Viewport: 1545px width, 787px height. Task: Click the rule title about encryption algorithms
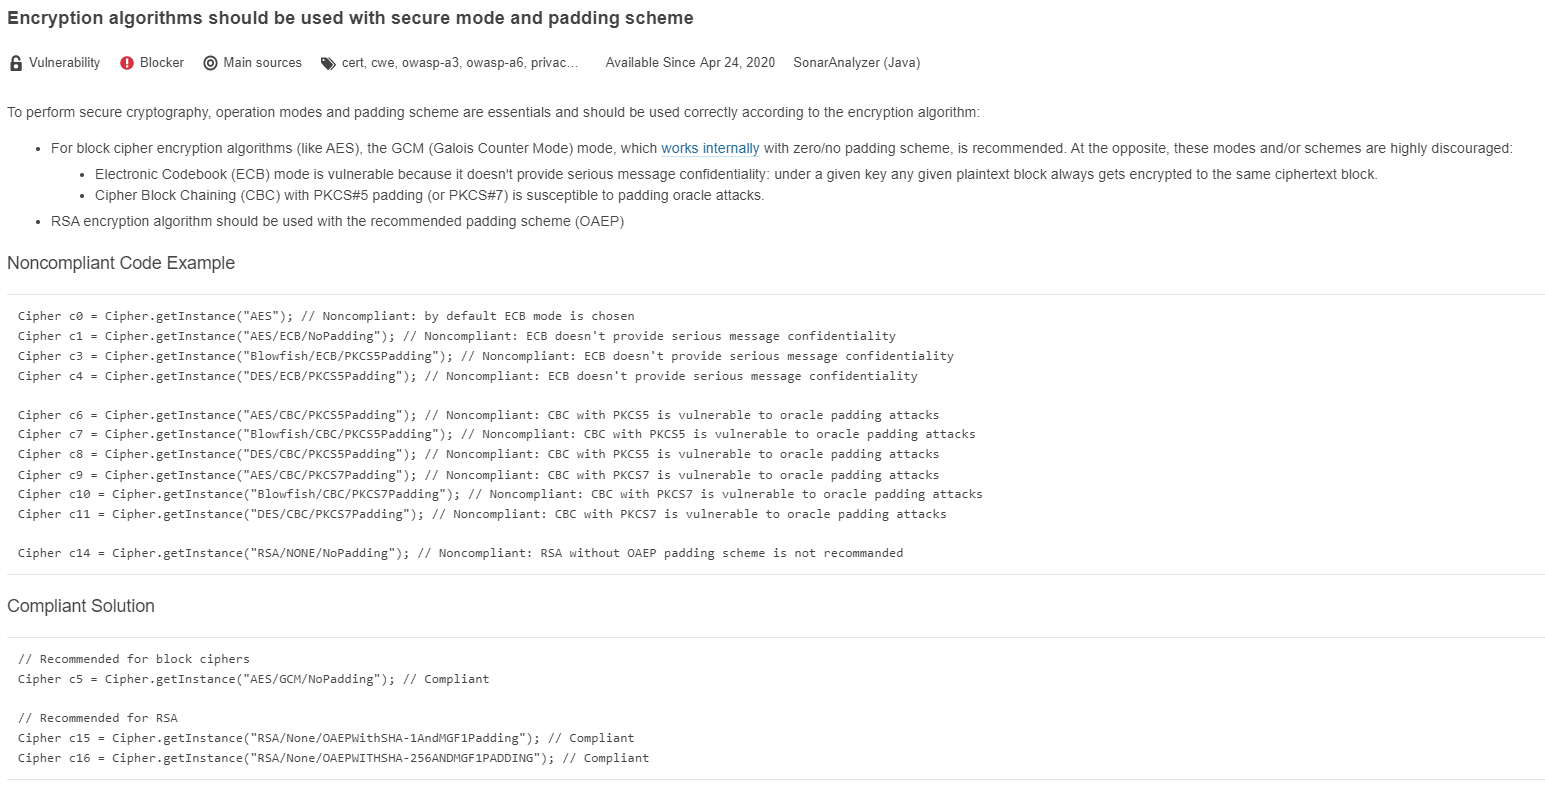[350, 18]
